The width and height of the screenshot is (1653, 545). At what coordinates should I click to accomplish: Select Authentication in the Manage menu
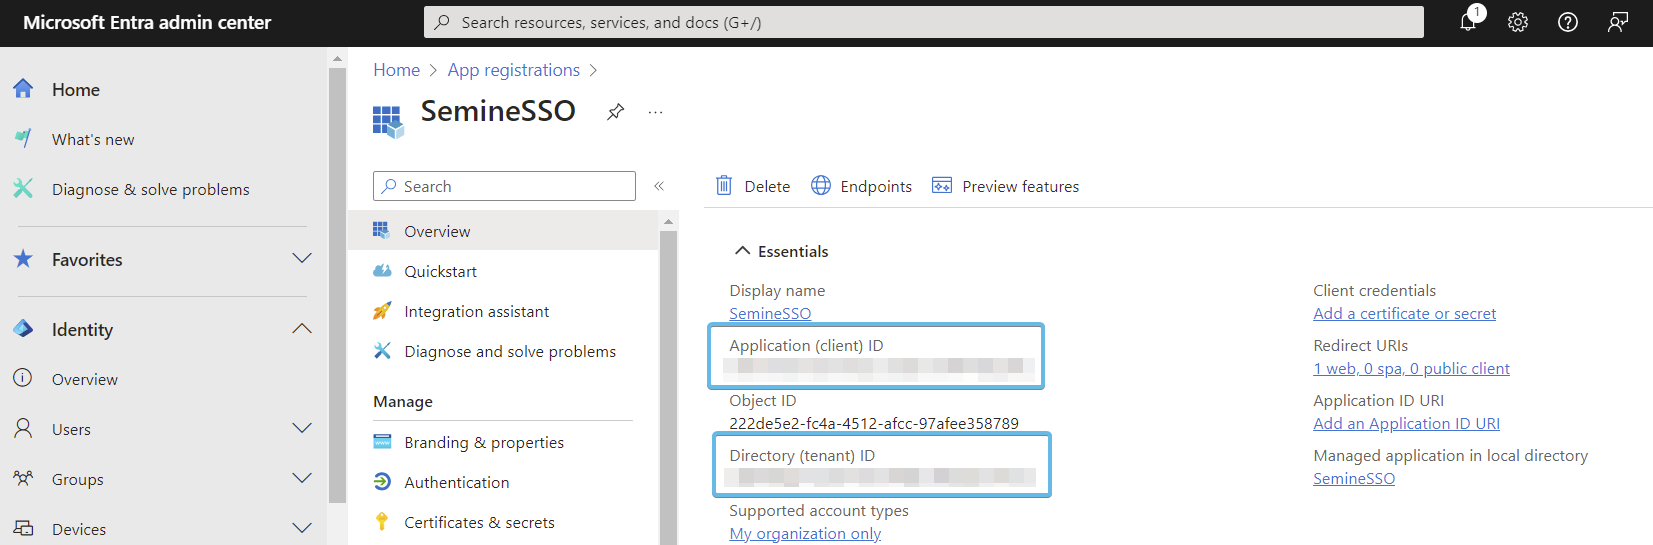(456, 482)
